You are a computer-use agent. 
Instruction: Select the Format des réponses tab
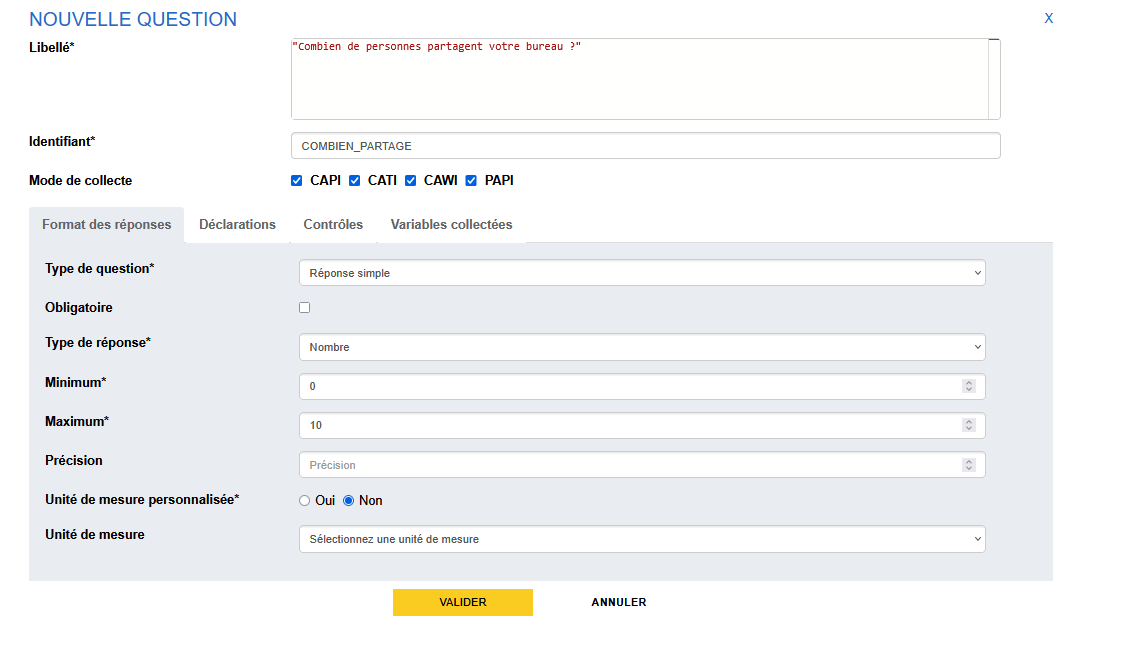point(106,225)
